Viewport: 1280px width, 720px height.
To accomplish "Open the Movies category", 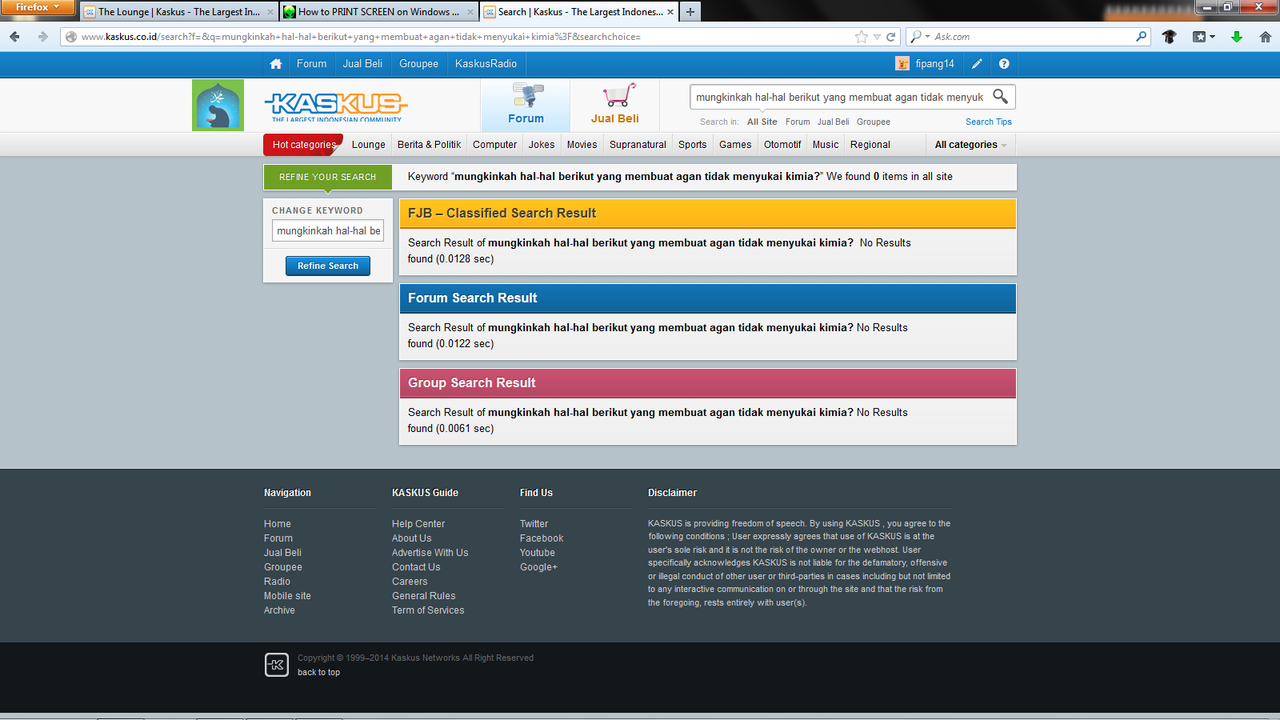I will click(x=582, y=145).
